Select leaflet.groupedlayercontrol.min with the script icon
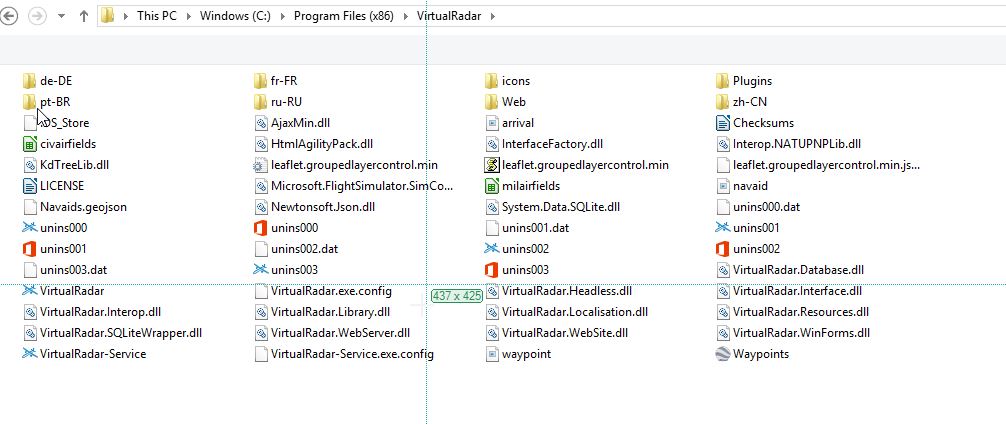1006x424 pixels. tap(577, 165)
